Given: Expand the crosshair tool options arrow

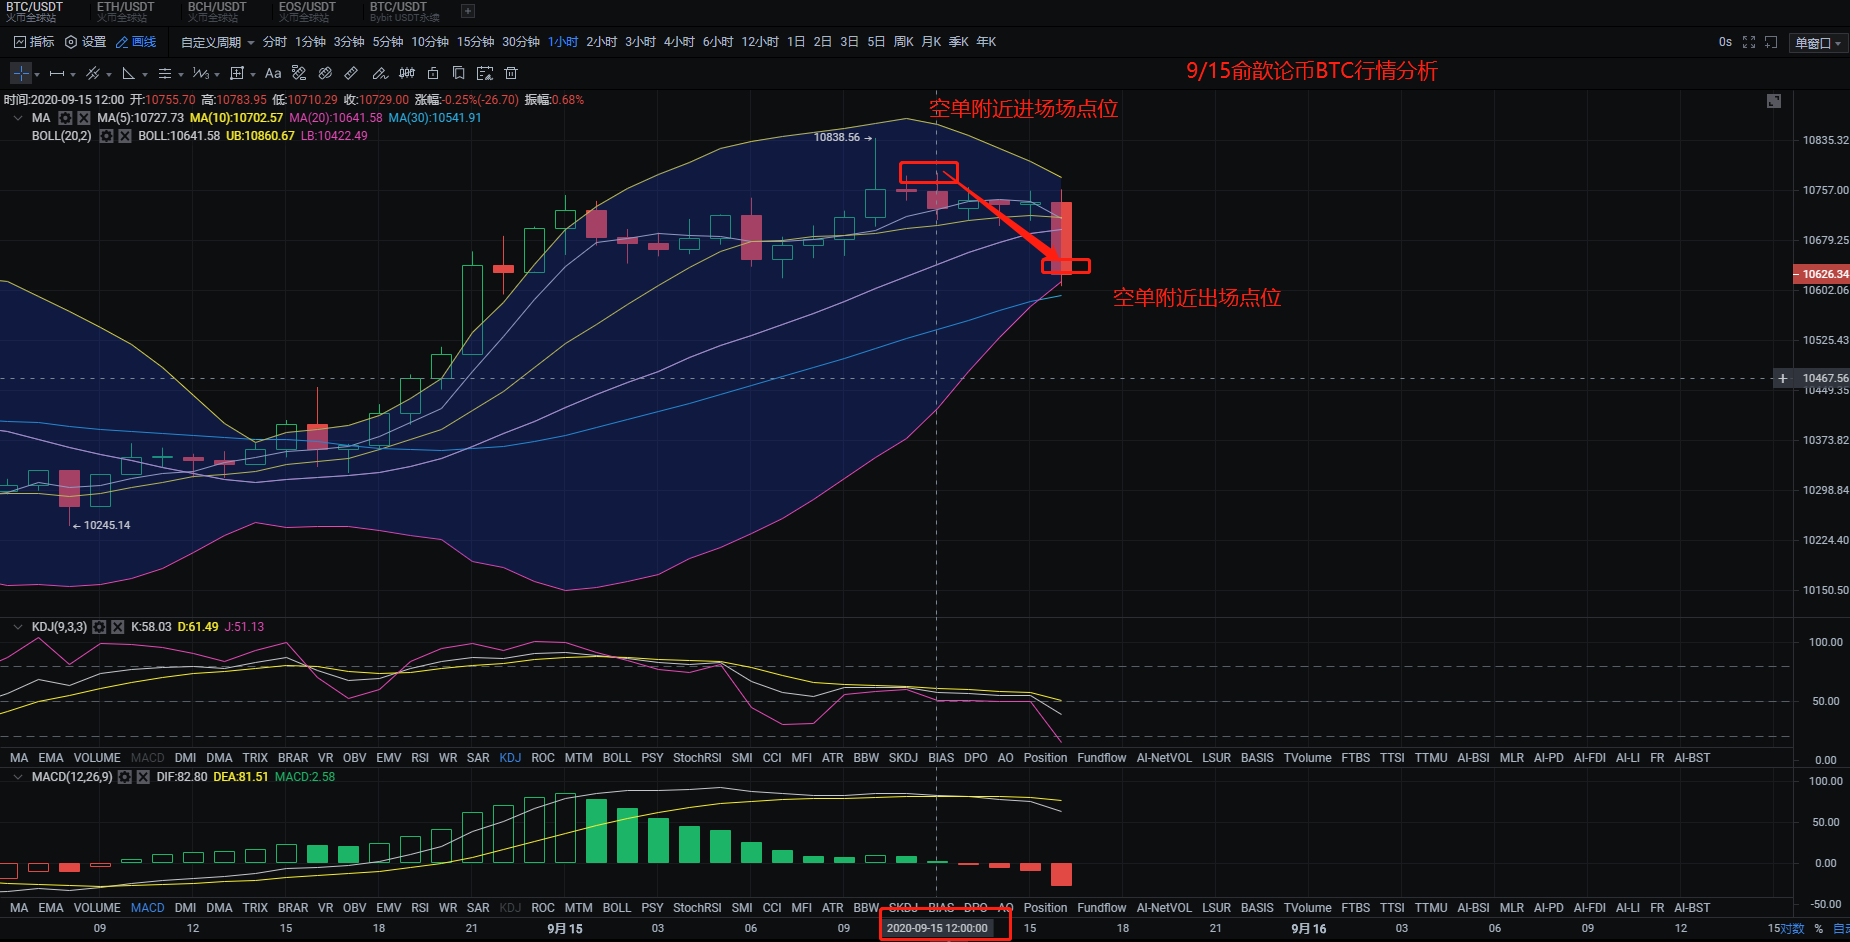Looking at the screenshot, I should [x=37, y=74].
